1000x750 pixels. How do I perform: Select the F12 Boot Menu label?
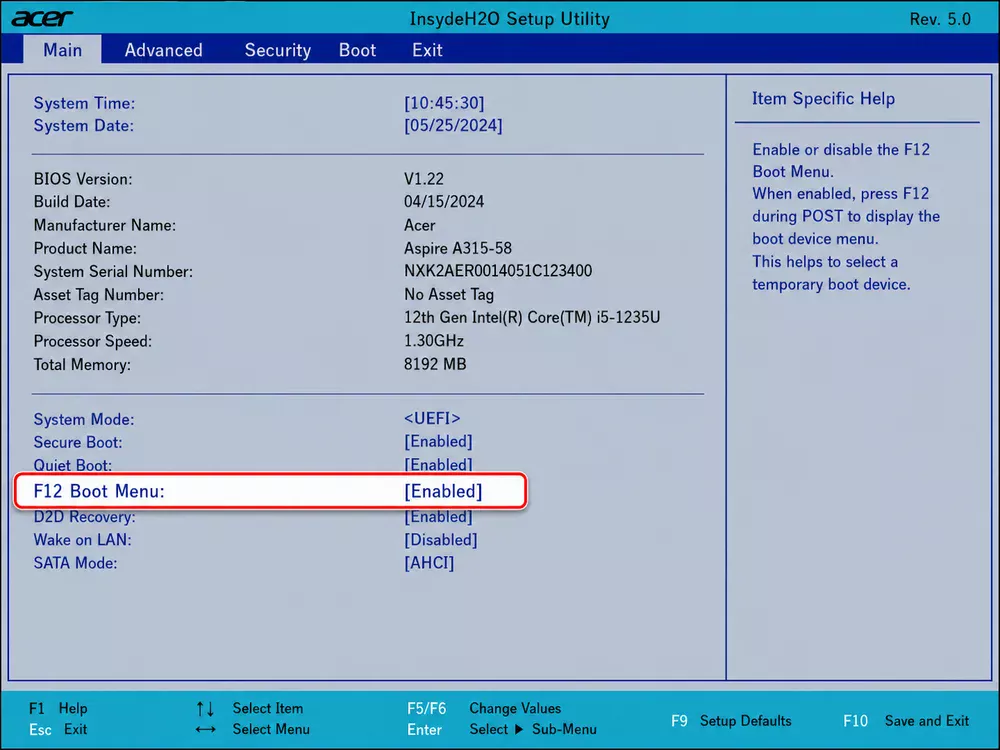tap(99, 491)
